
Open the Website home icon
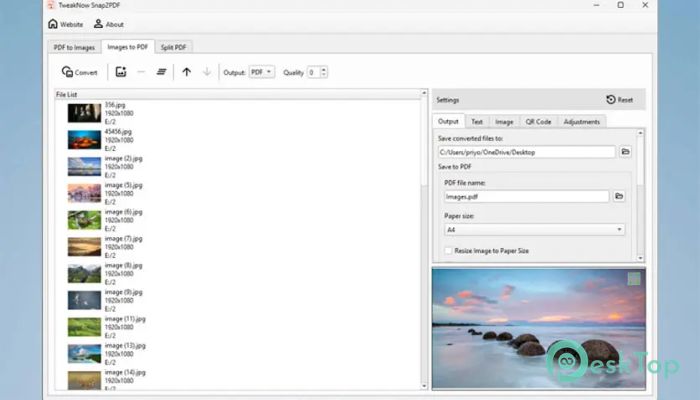53,24
